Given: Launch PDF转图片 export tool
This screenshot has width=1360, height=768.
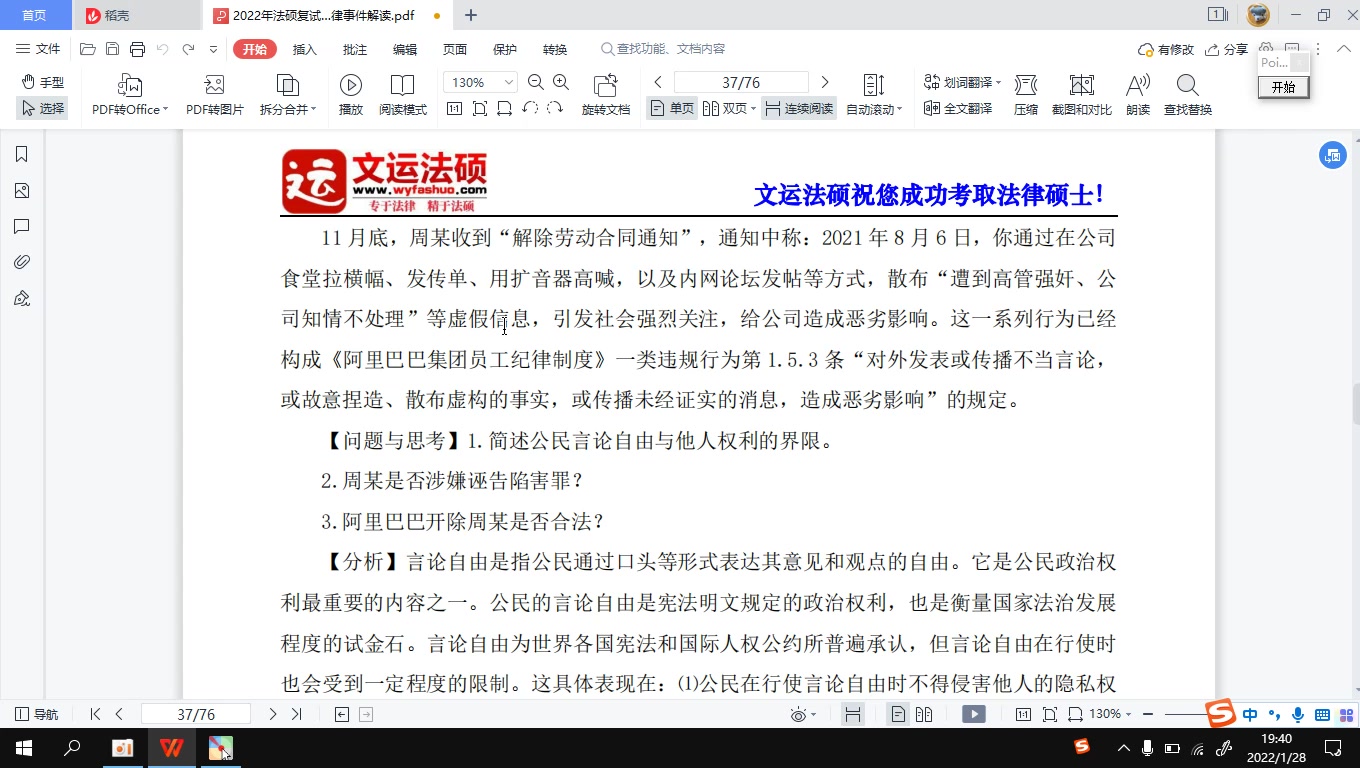Looking at the screenshot, I should pos(213,95).
